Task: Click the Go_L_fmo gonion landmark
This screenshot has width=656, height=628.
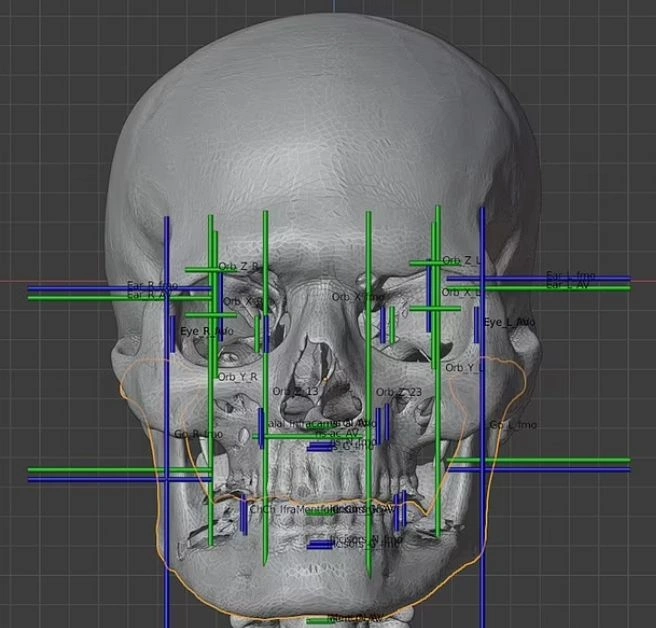Action: (513, 426)
